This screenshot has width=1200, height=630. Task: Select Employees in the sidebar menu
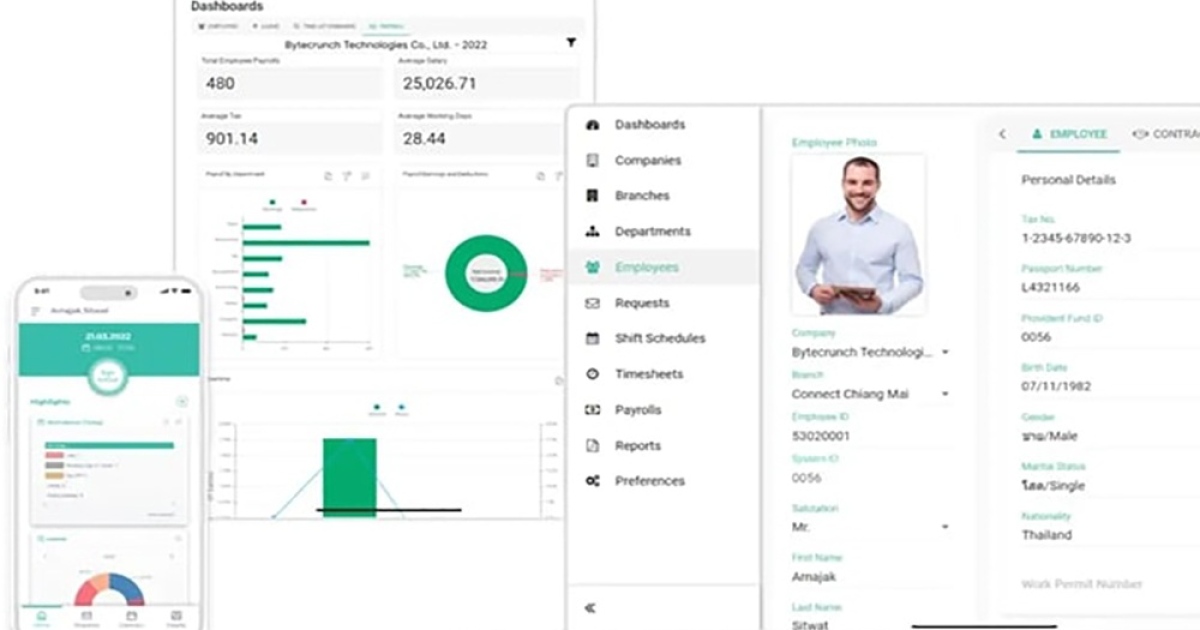(646, 267)
